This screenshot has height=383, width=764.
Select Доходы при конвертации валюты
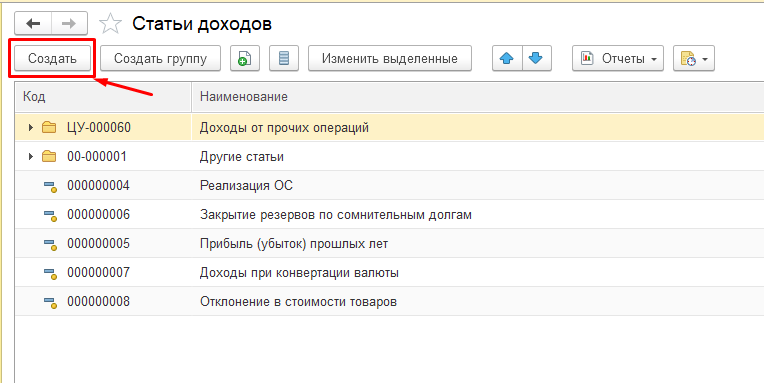[x=390, y=272]
